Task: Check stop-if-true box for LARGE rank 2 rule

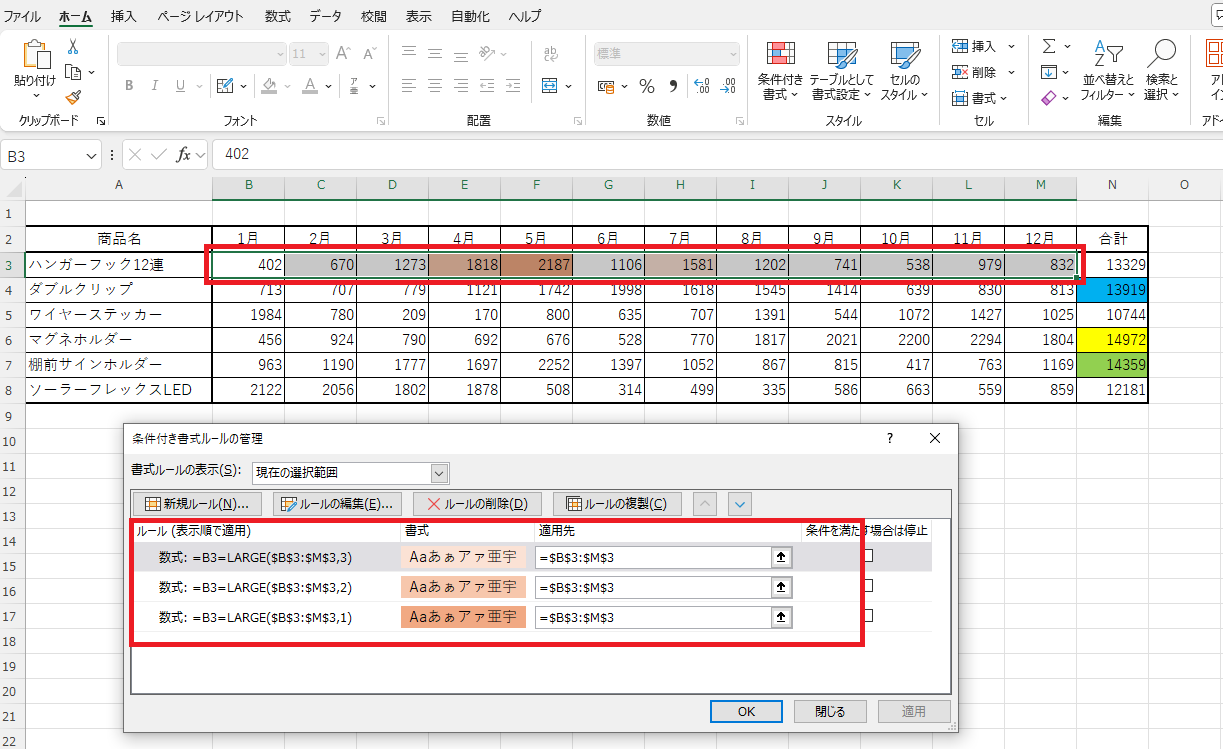Action: 870,585
